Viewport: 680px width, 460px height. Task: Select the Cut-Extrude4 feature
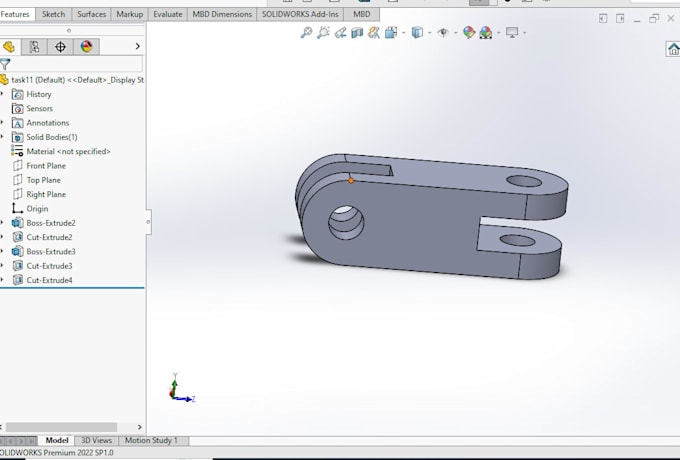pyautogui.click(x=49, y=280)
